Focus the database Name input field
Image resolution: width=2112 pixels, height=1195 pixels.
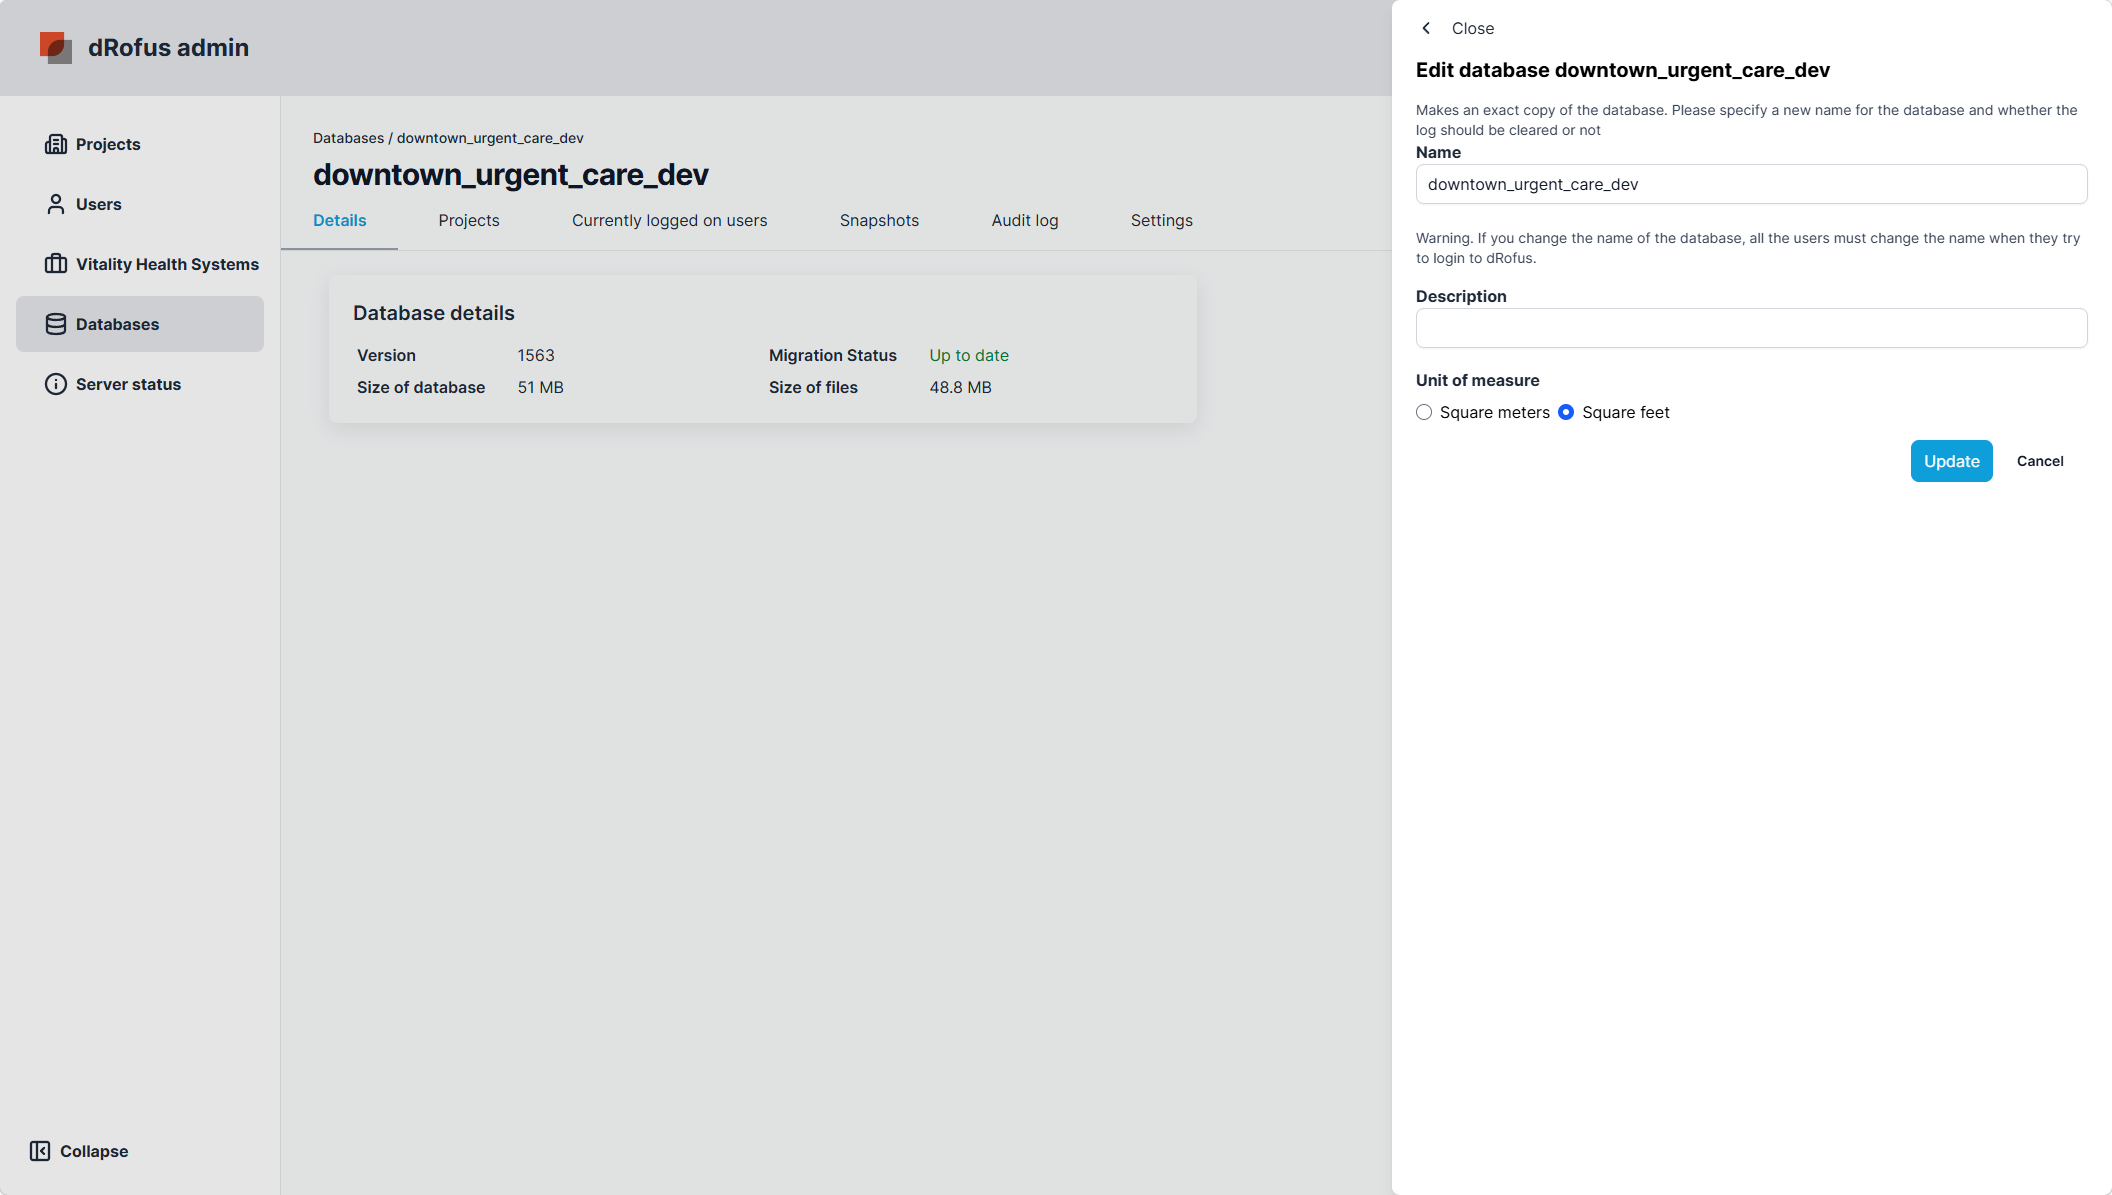[x=1751, y=184]
